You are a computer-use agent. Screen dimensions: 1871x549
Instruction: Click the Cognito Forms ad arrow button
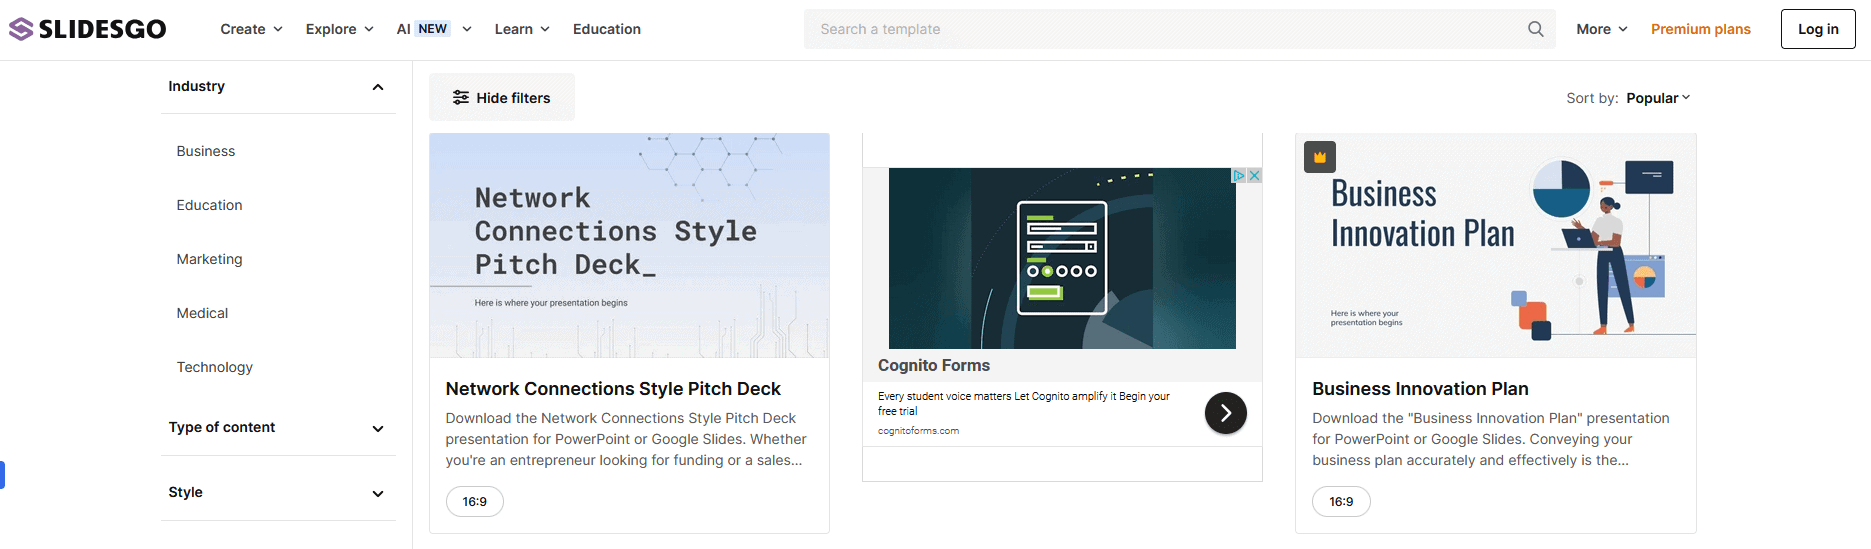[x=1225, y=413]
